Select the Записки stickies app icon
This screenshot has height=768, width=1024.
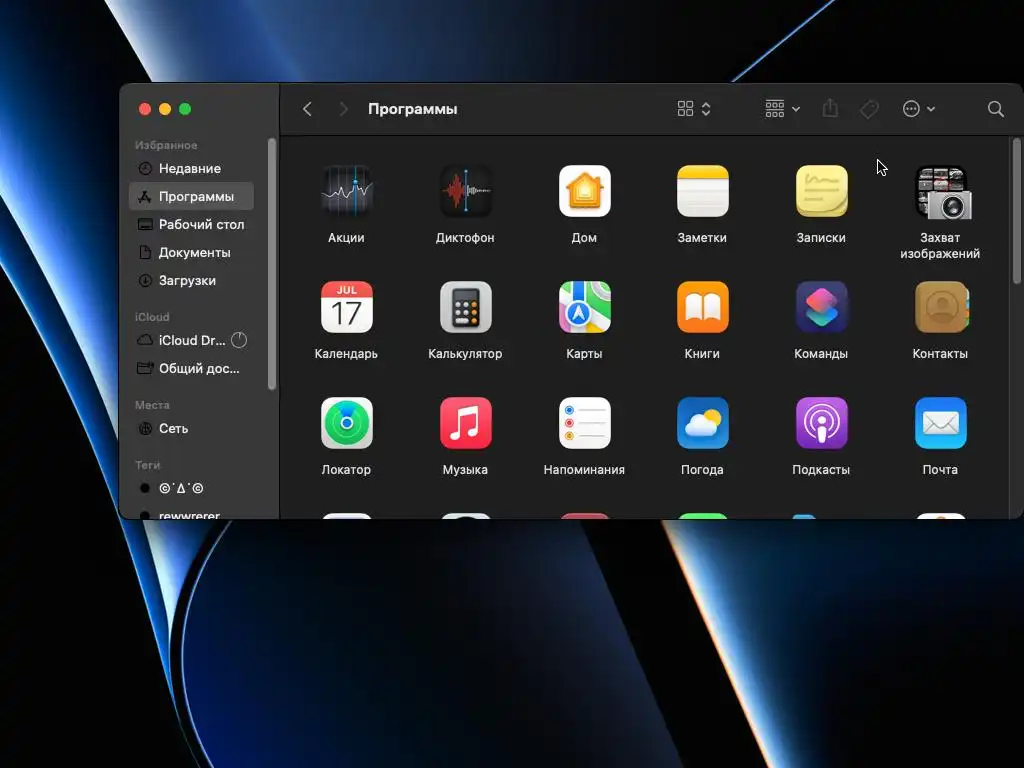(821, 191)
